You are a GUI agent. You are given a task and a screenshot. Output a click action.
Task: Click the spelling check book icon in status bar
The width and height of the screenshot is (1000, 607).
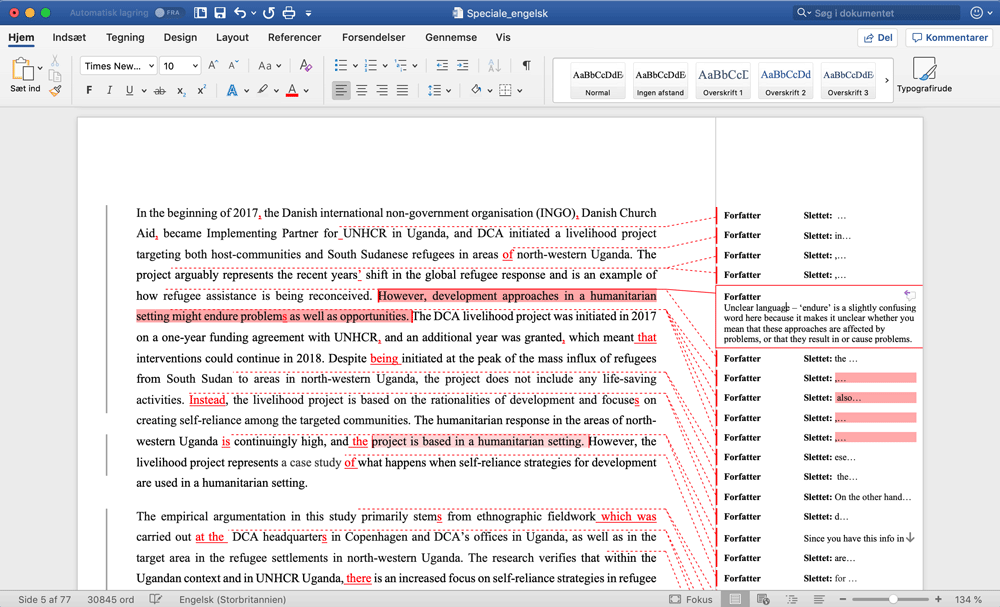156,599
